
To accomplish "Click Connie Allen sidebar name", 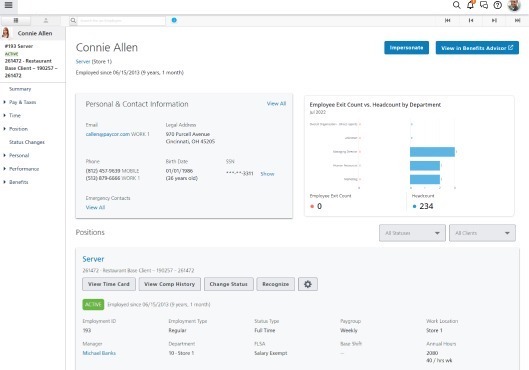I will pos(35,33).
